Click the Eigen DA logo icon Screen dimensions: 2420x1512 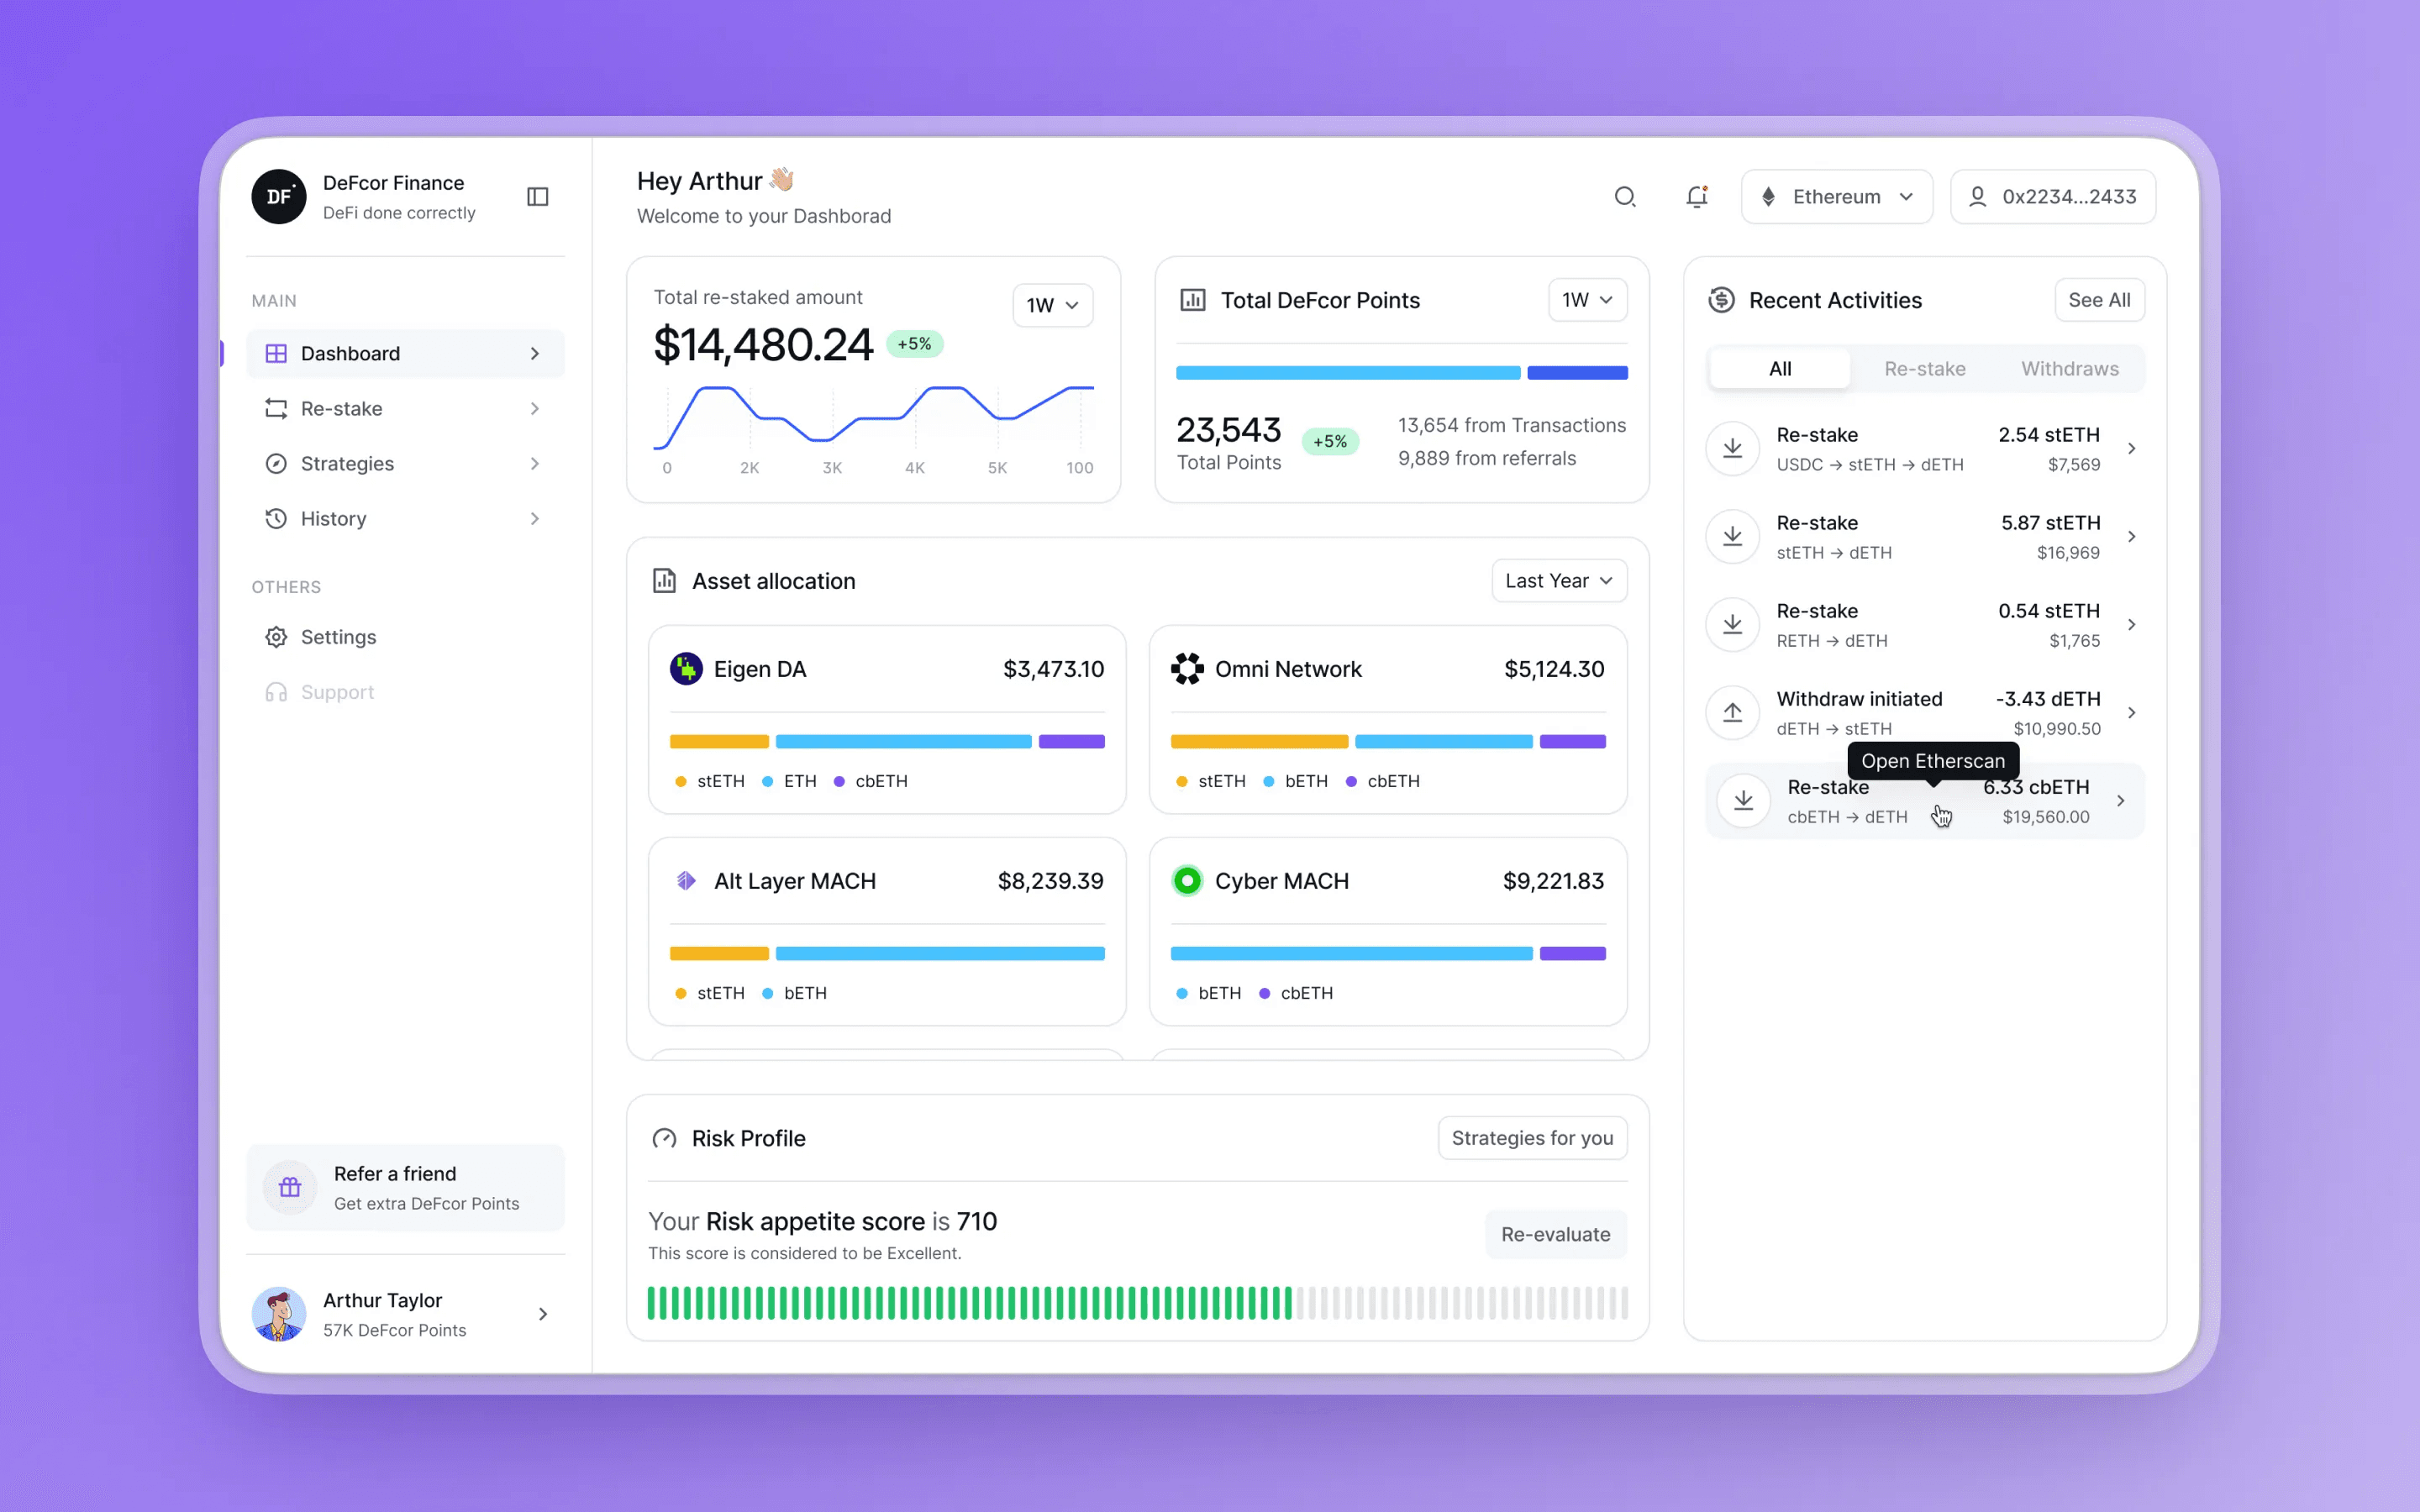click(686, 669)
